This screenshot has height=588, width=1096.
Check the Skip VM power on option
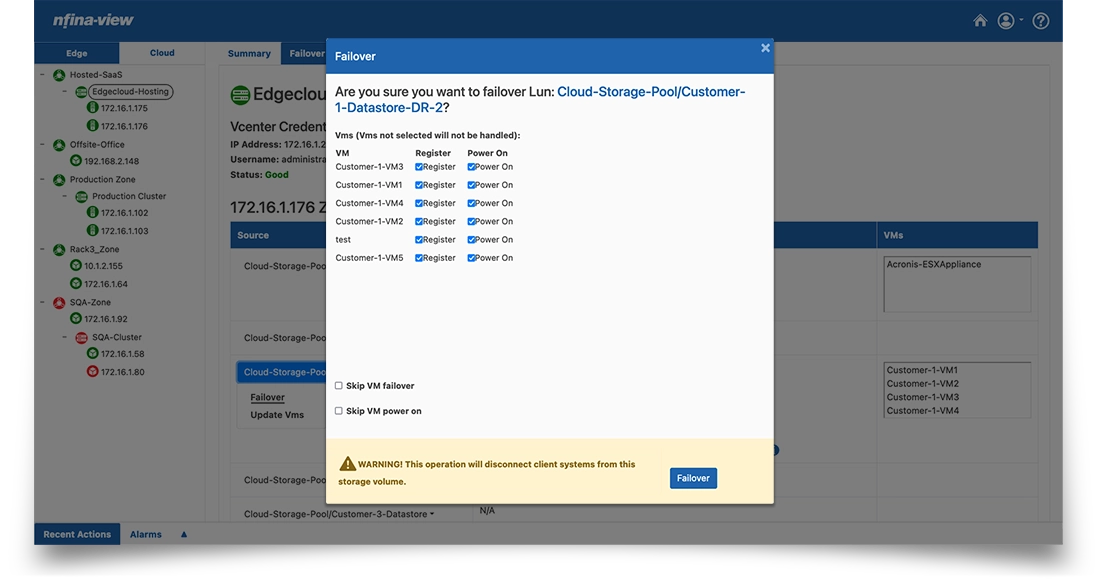pyautogui.click(x=338, y=410)
